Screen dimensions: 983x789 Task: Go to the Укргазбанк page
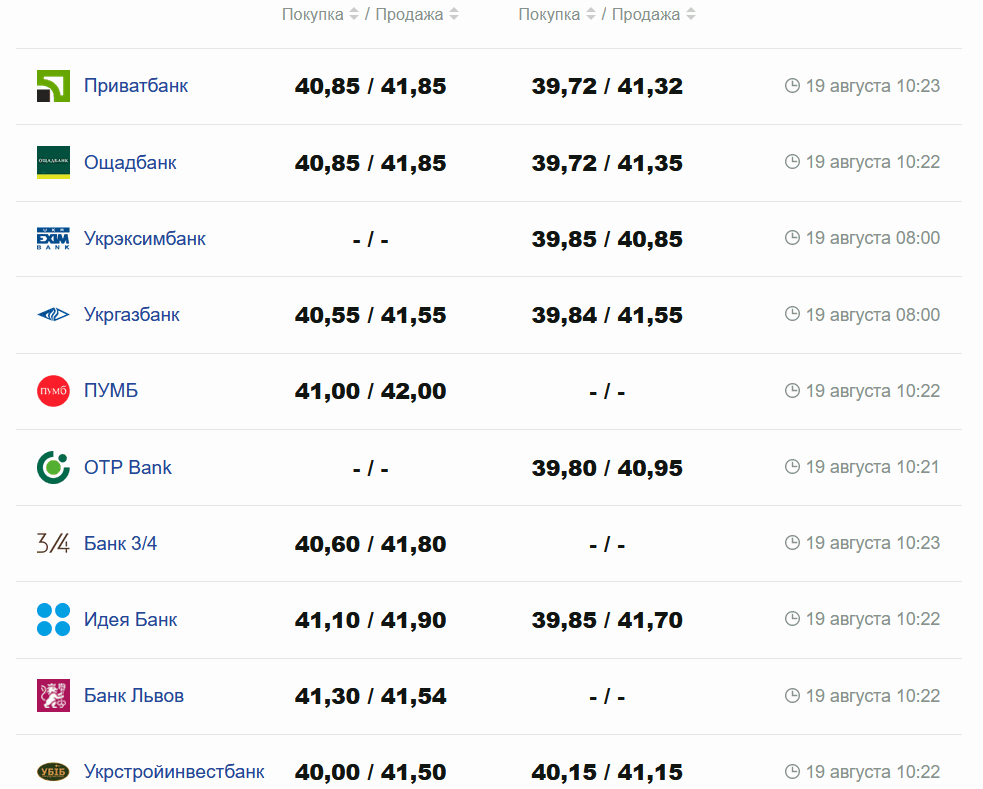[132, 315]
